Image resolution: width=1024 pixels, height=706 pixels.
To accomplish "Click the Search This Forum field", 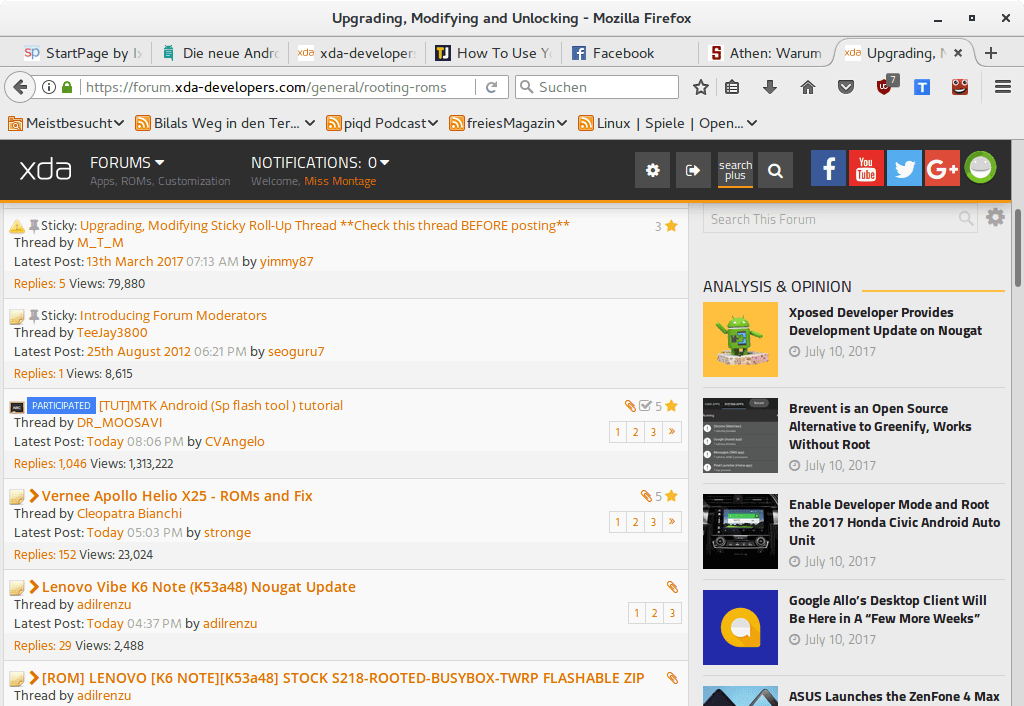I will coord(830,219).
